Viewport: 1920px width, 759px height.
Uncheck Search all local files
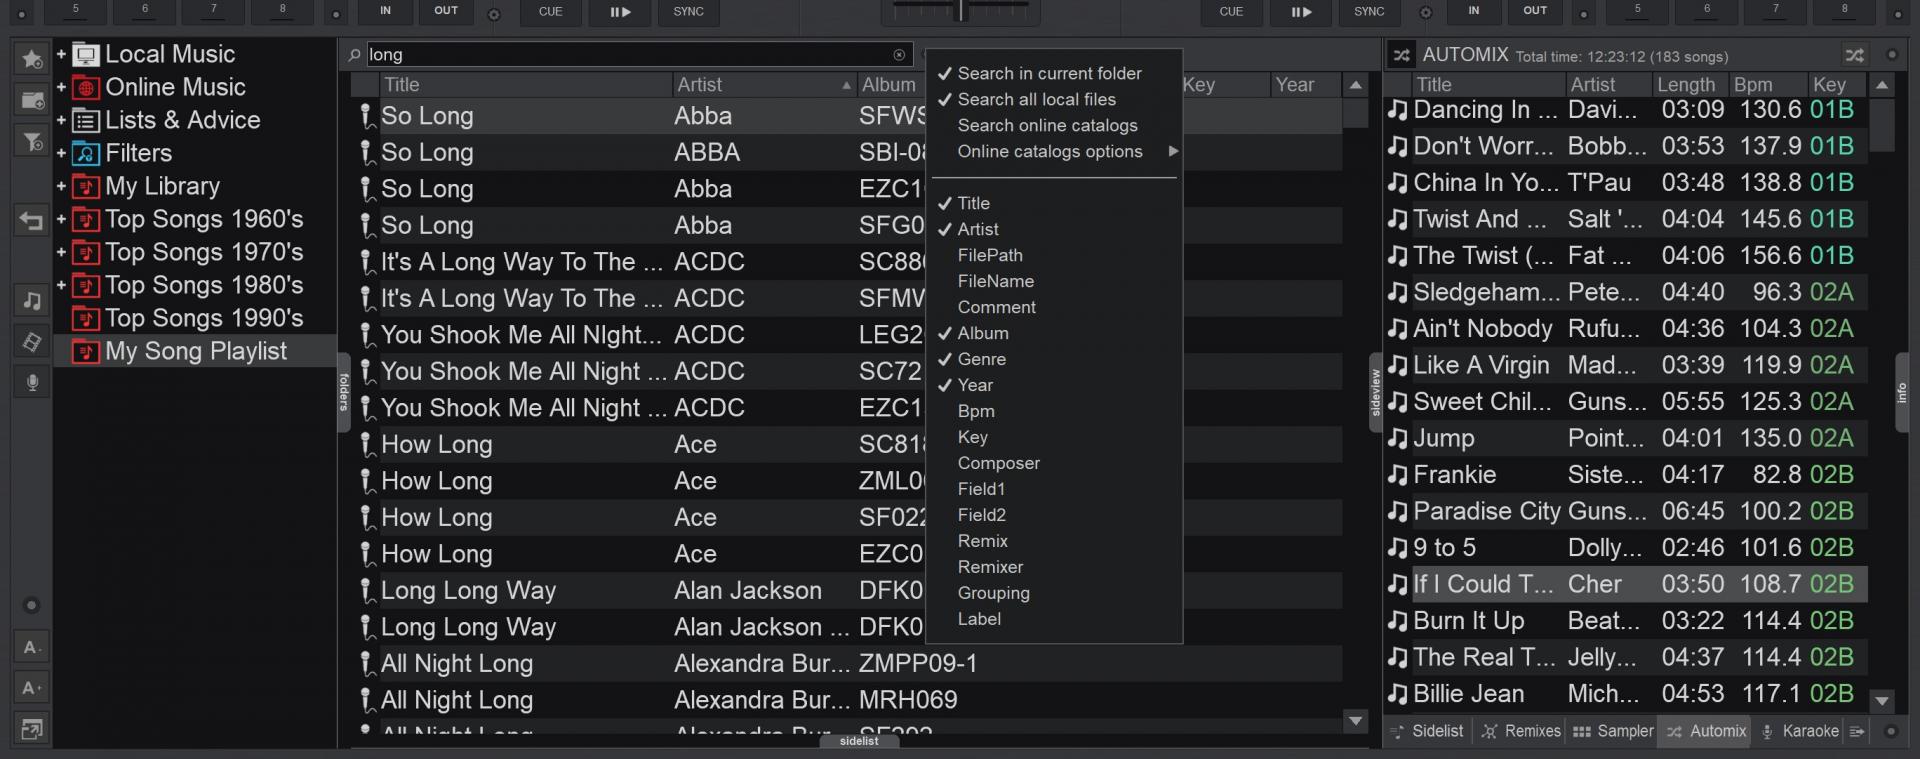(1036, 99)
